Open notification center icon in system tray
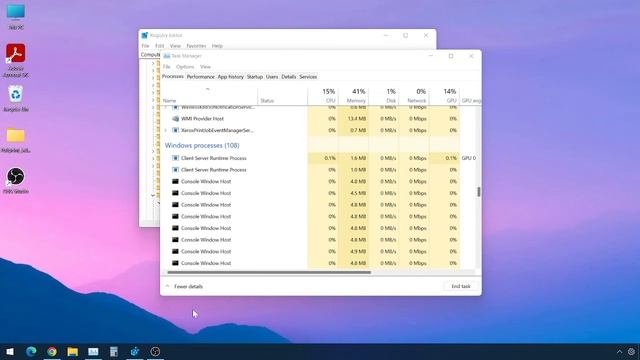This screenshot has width=640, height=360. pos(631,351)
